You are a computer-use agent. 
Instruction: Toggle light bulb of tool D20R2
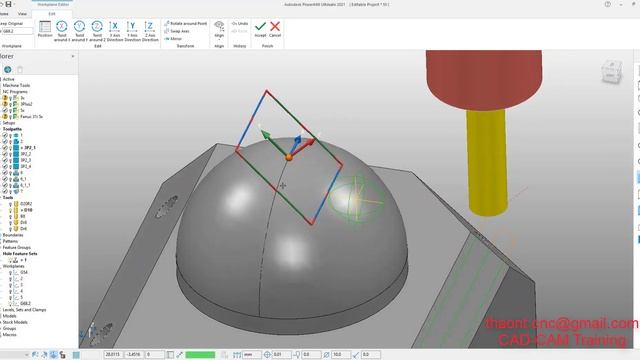point(11,204)
